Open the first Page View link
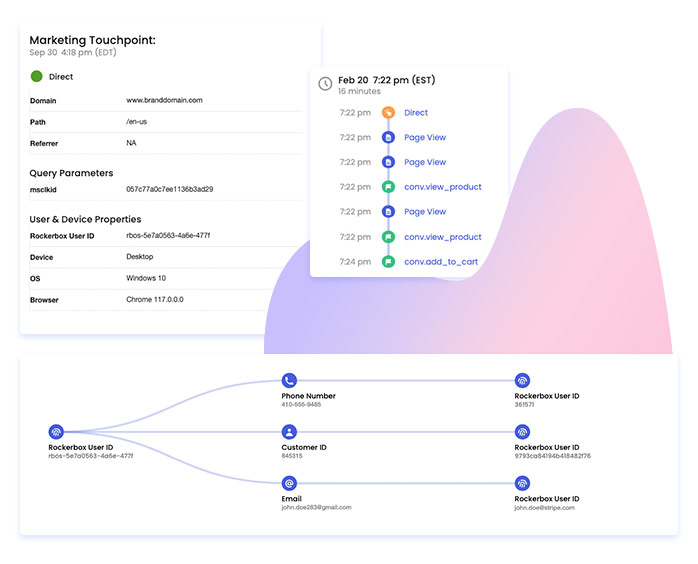The image size is (698, 564). coord(425,138)
